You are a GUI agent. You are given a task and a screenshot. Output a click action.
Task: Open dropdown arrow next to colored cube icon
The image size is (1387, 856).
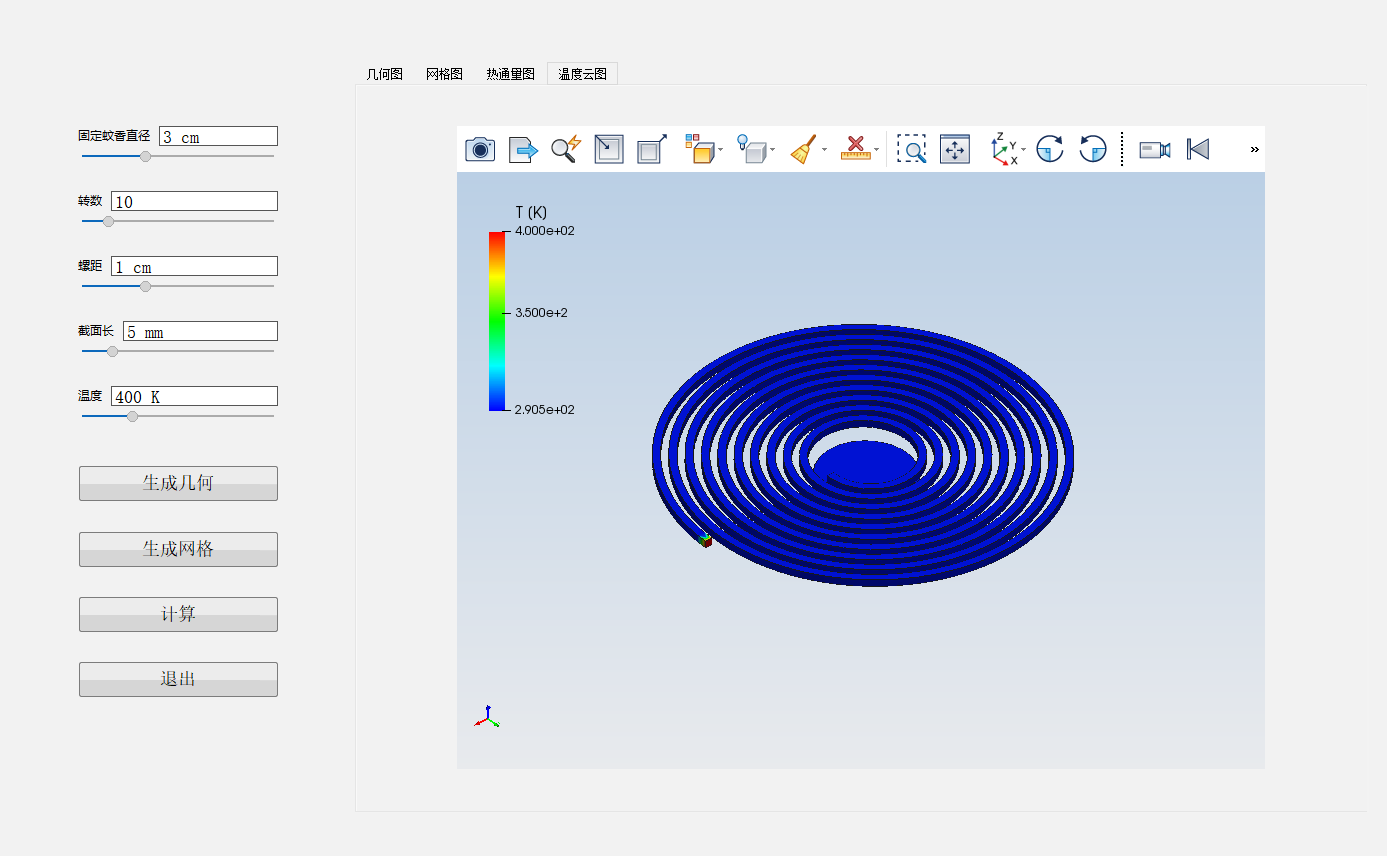721,150
